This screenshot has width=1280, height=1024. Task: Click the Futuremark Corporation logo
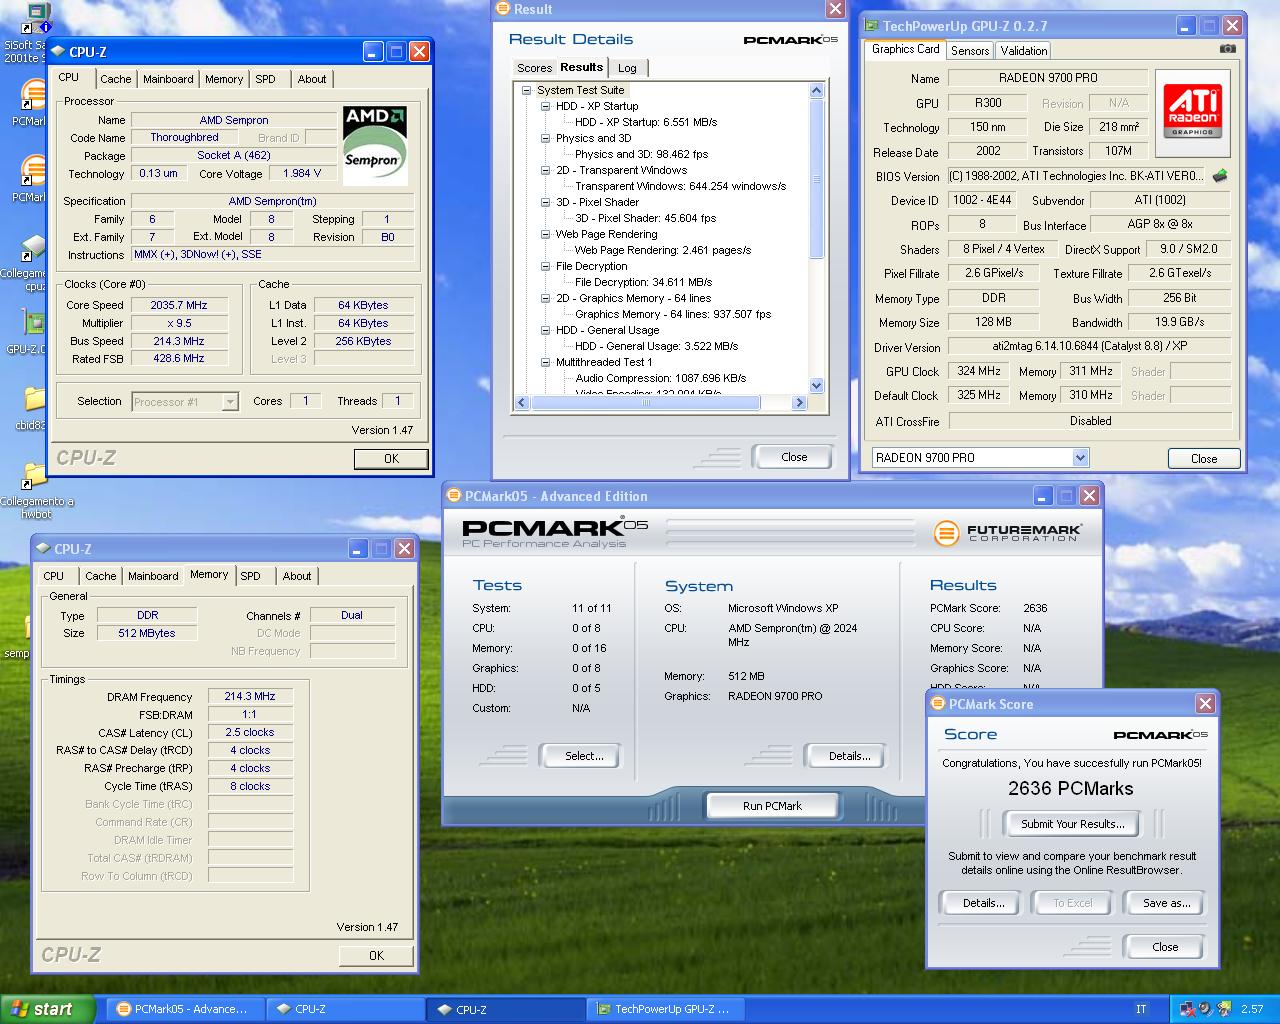[x=1008, y=533]
